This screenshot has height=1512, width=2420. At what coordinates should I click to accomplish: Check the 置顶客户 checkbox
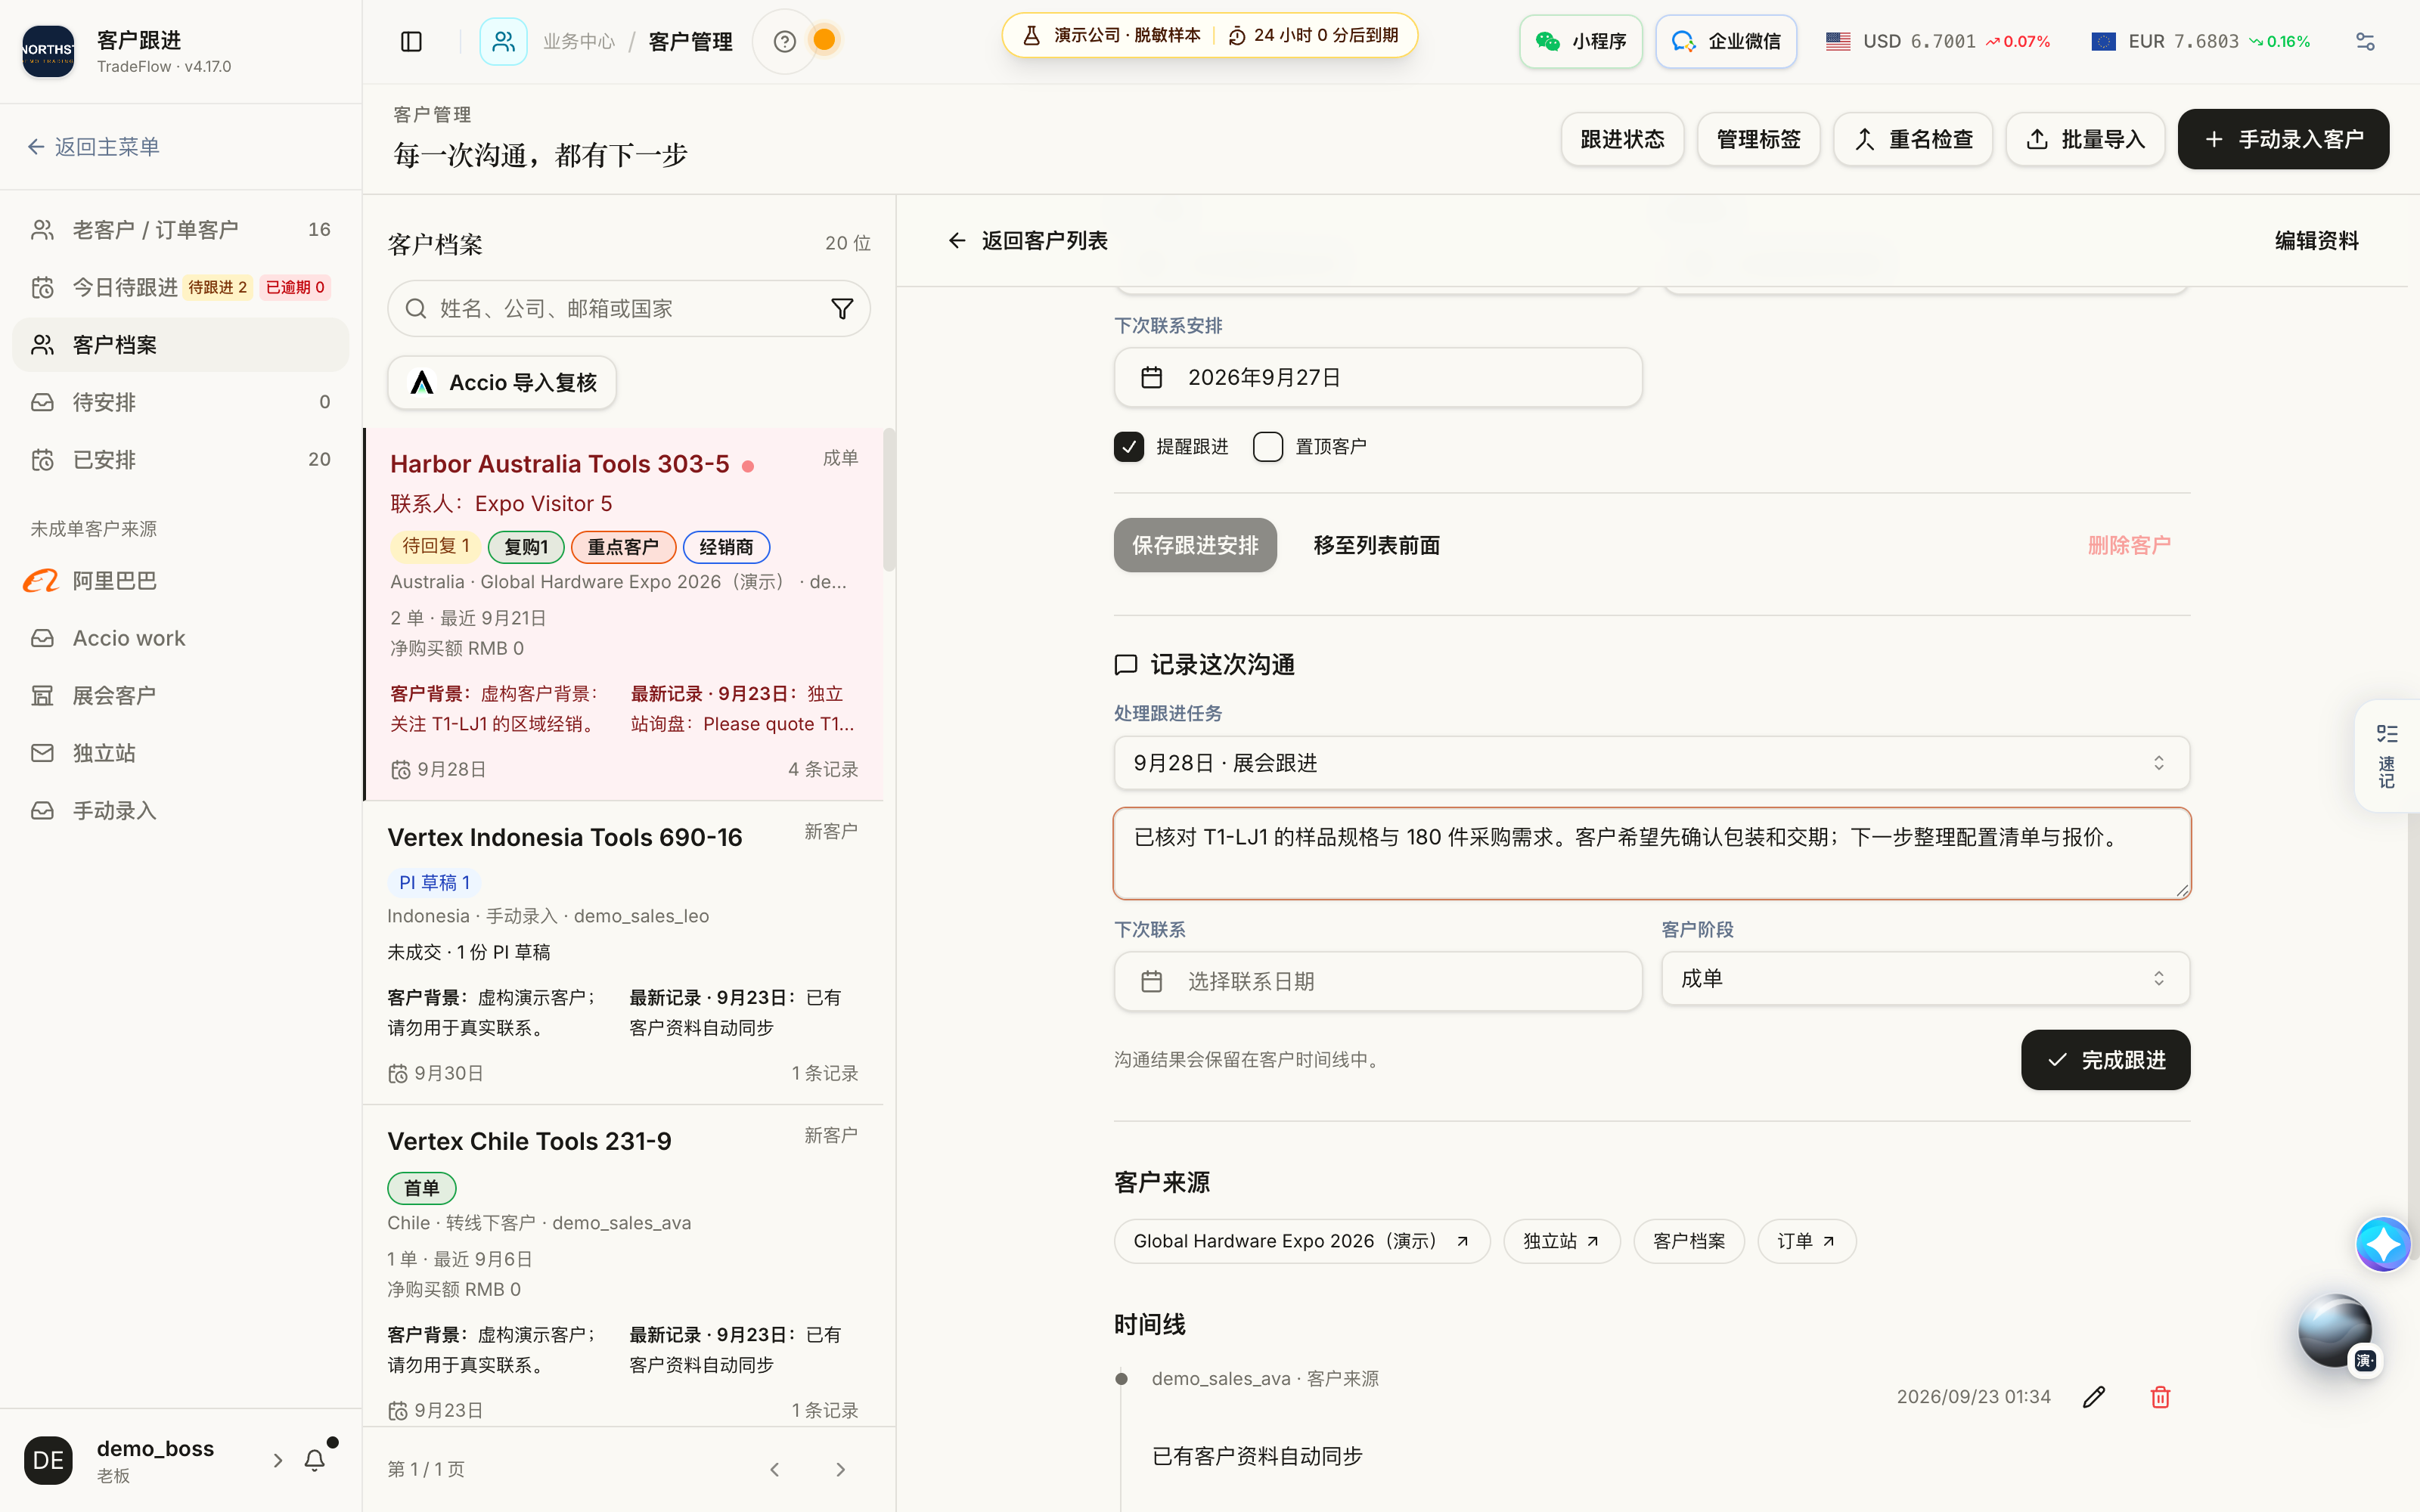coord(1268,446)
